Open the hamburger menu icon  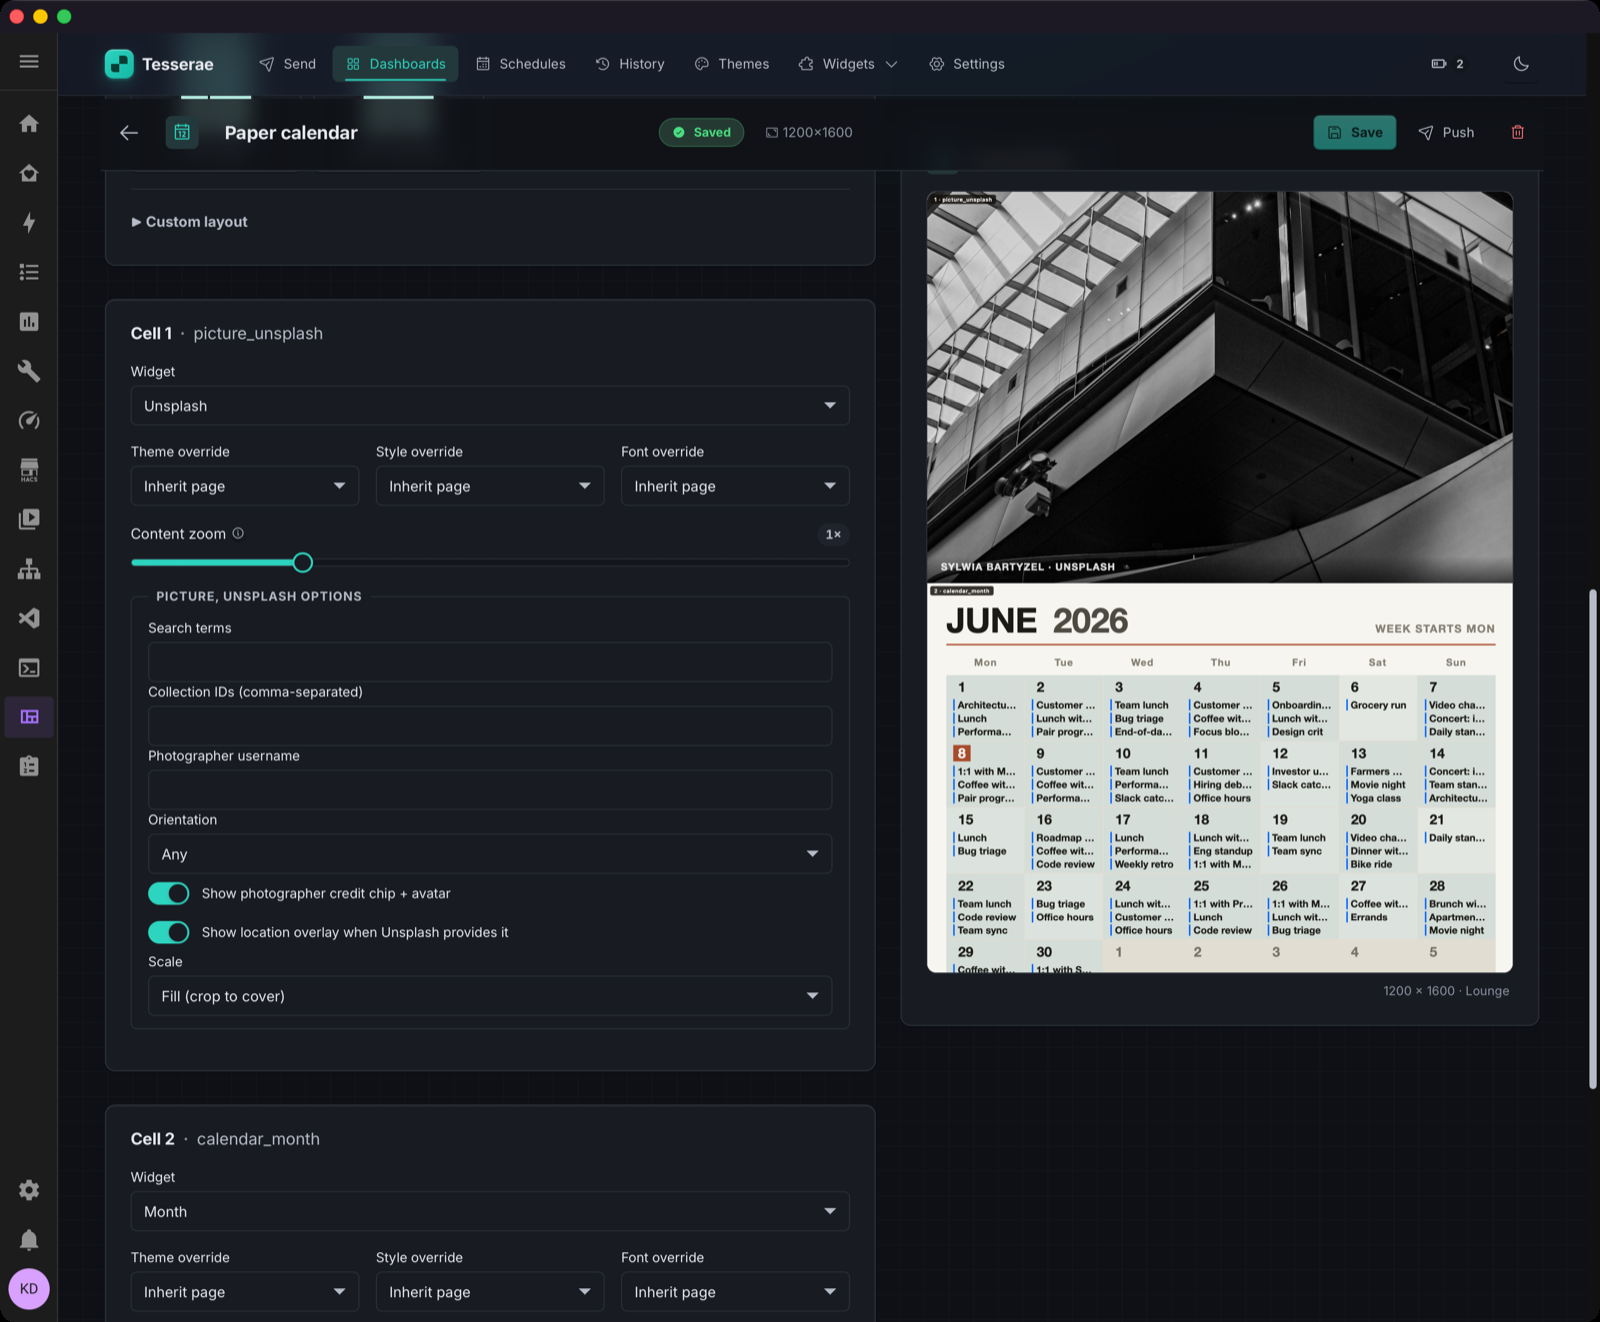tap(29, 62)
